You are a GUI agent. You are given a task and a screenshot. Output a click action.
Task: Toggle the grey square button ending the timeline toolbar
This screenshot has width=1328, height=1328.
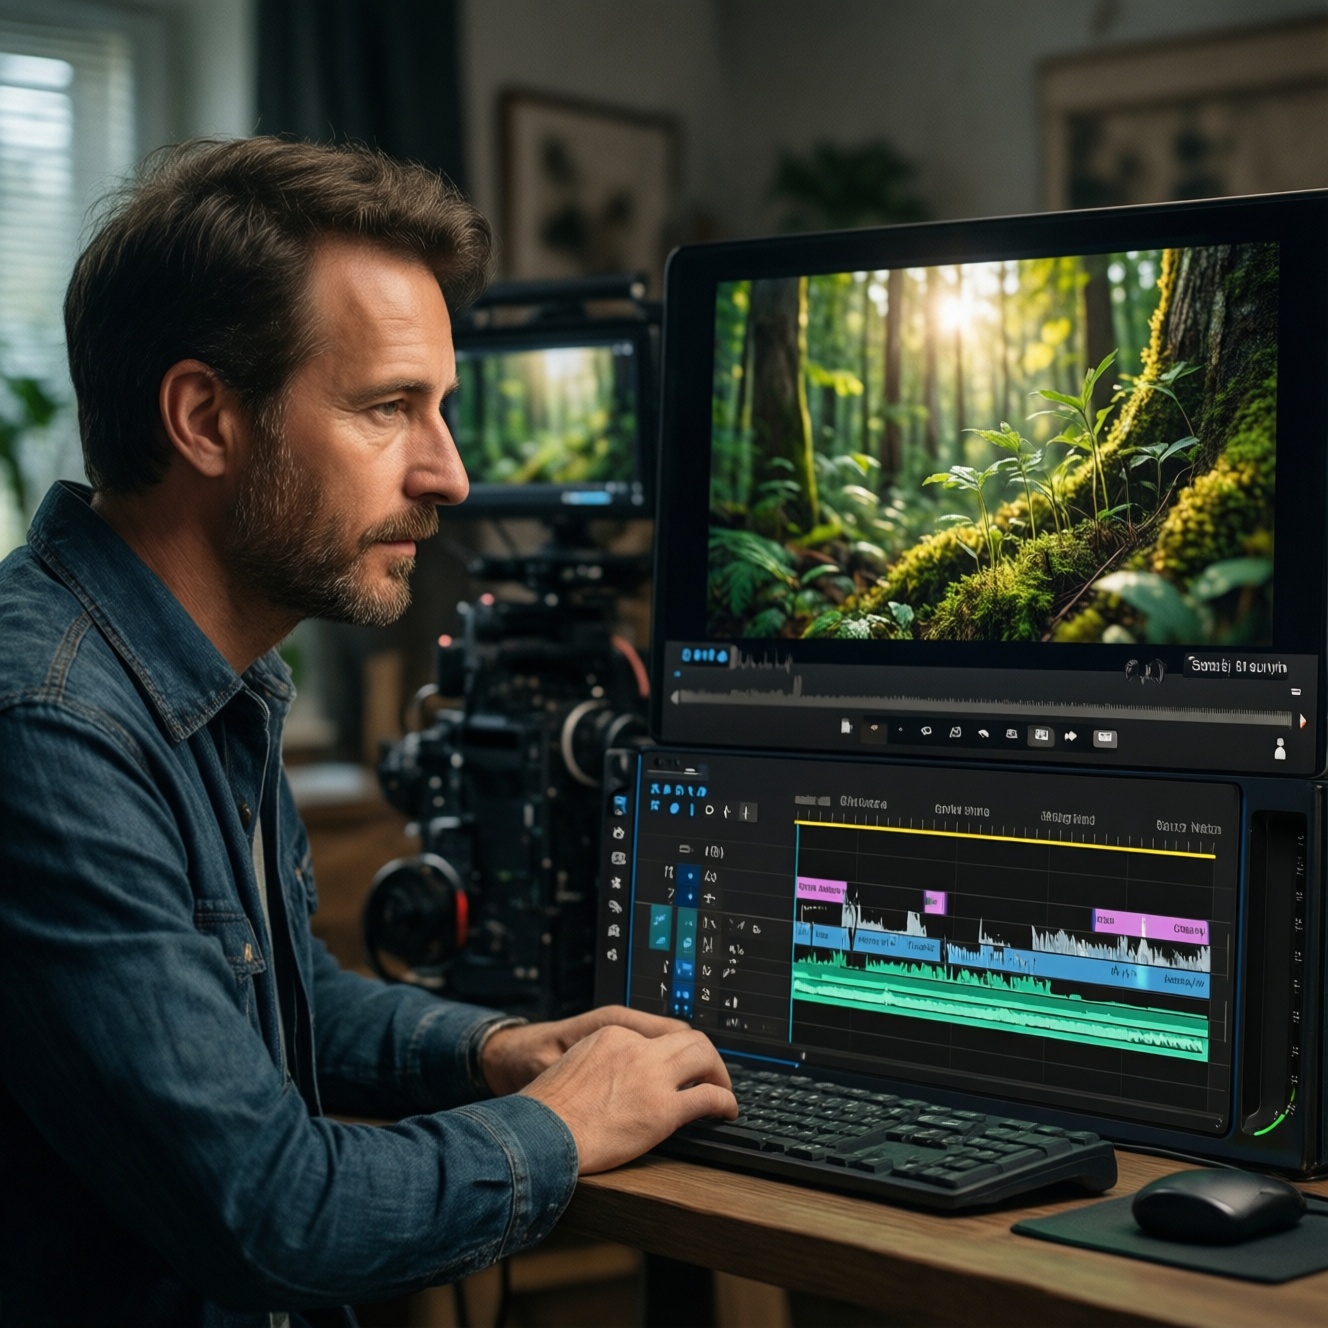coord(747,812)
